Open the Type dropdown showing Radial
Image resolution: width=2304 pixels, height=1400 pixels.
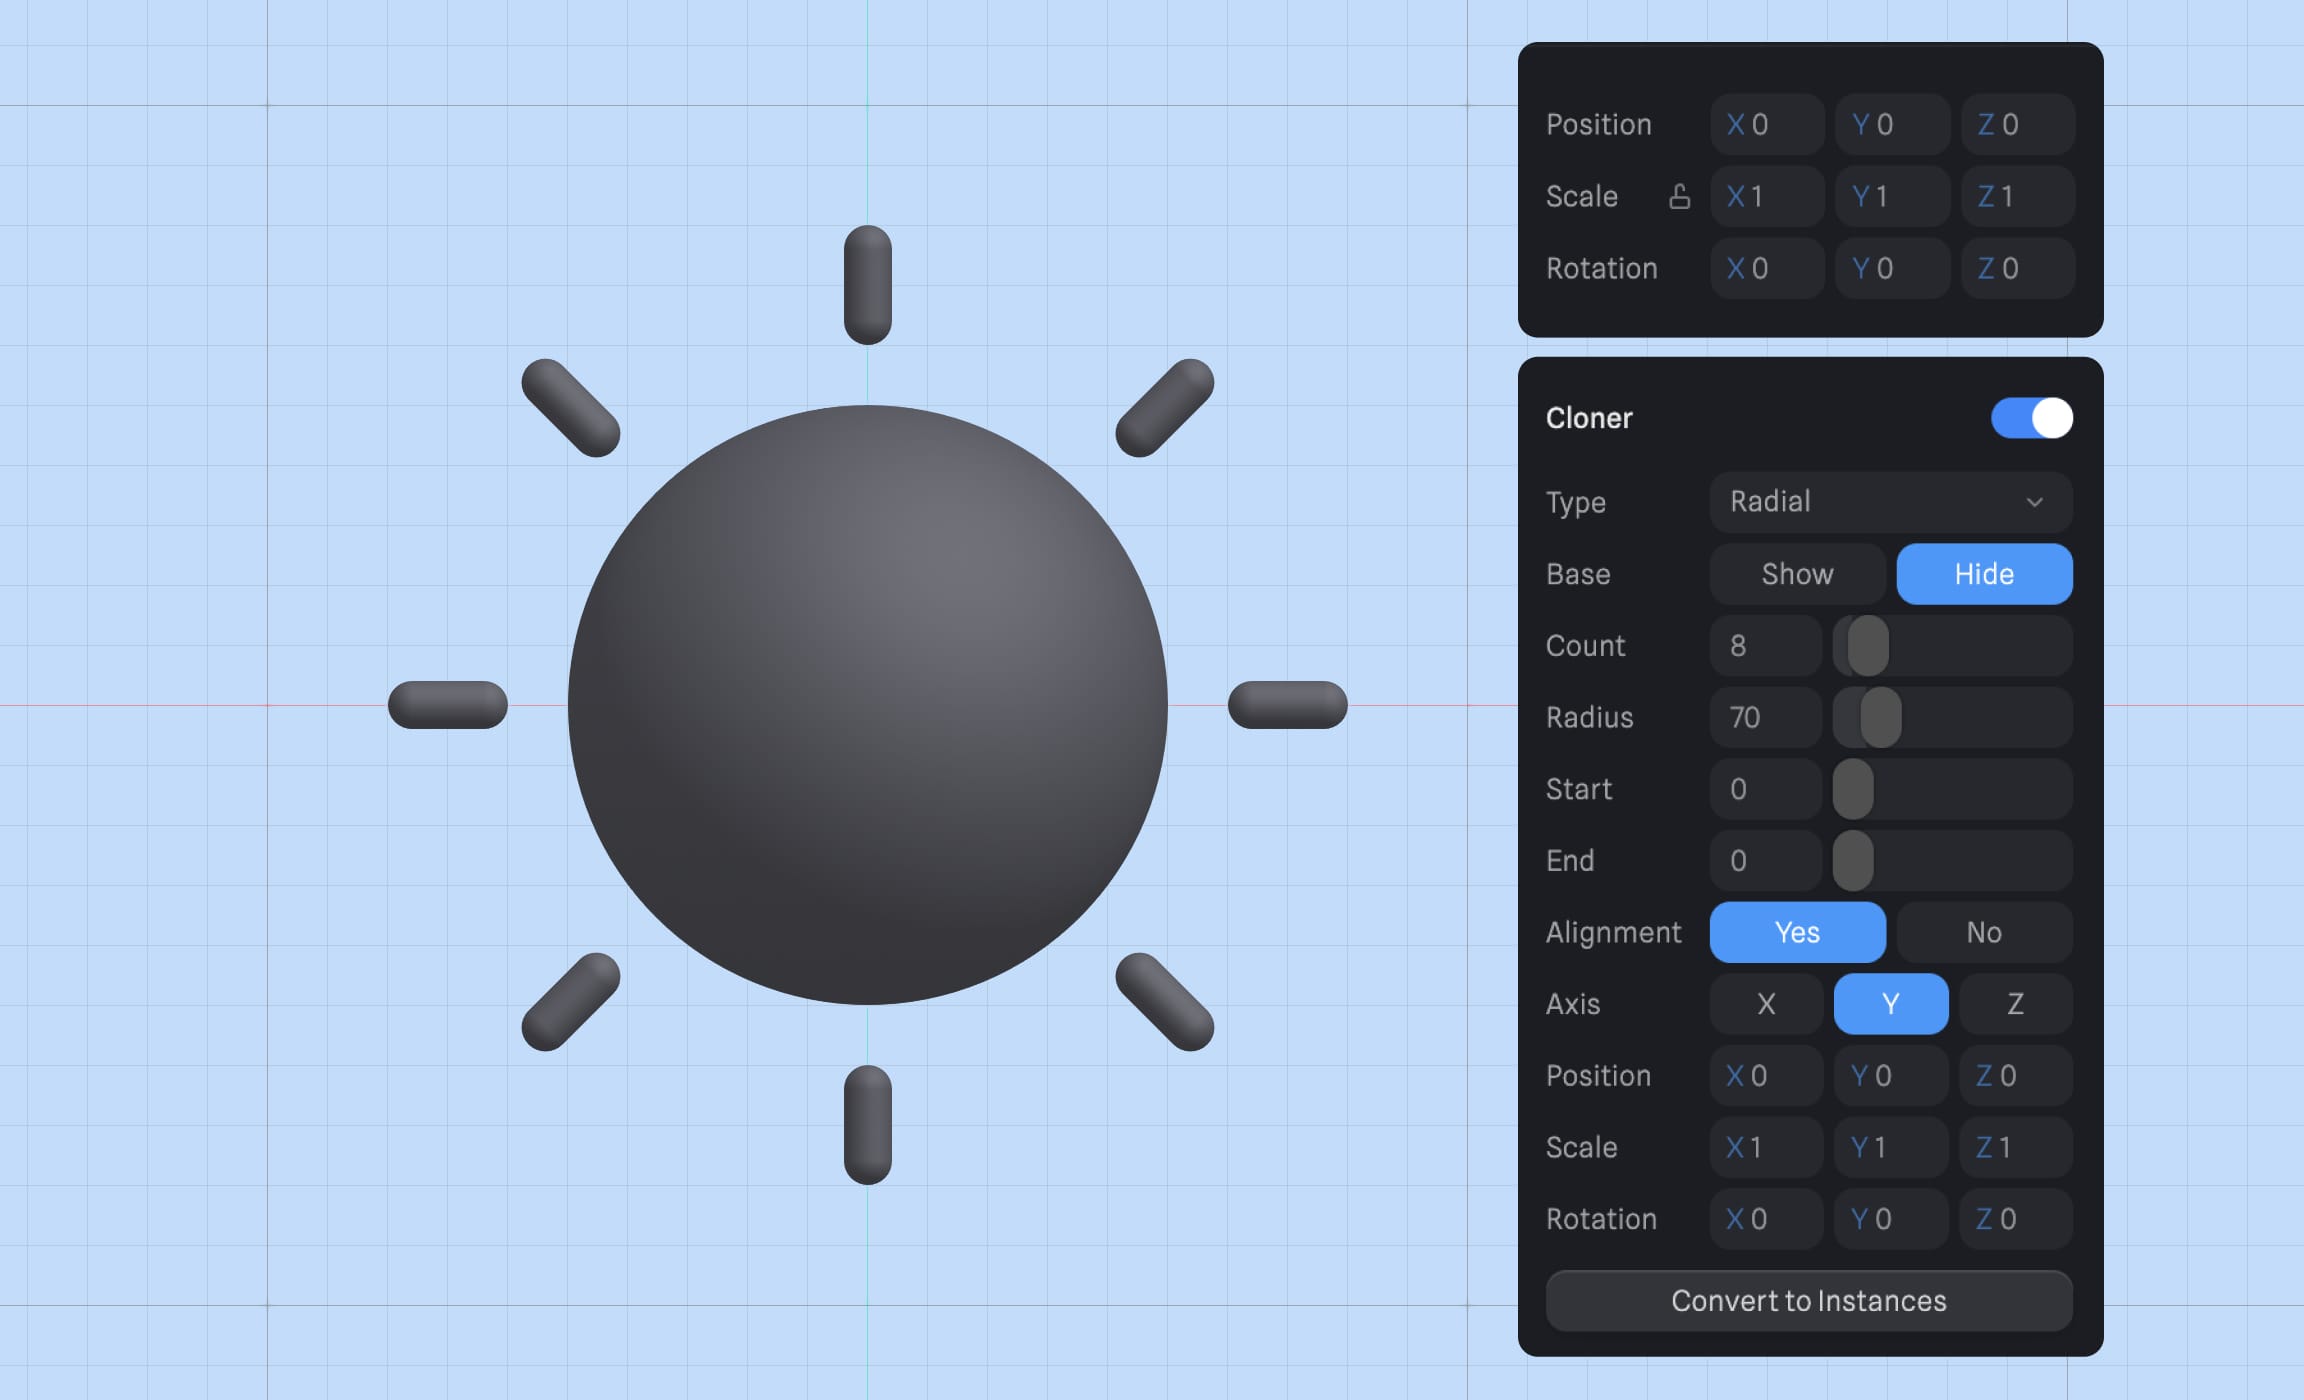click(x=1890, y=502)
